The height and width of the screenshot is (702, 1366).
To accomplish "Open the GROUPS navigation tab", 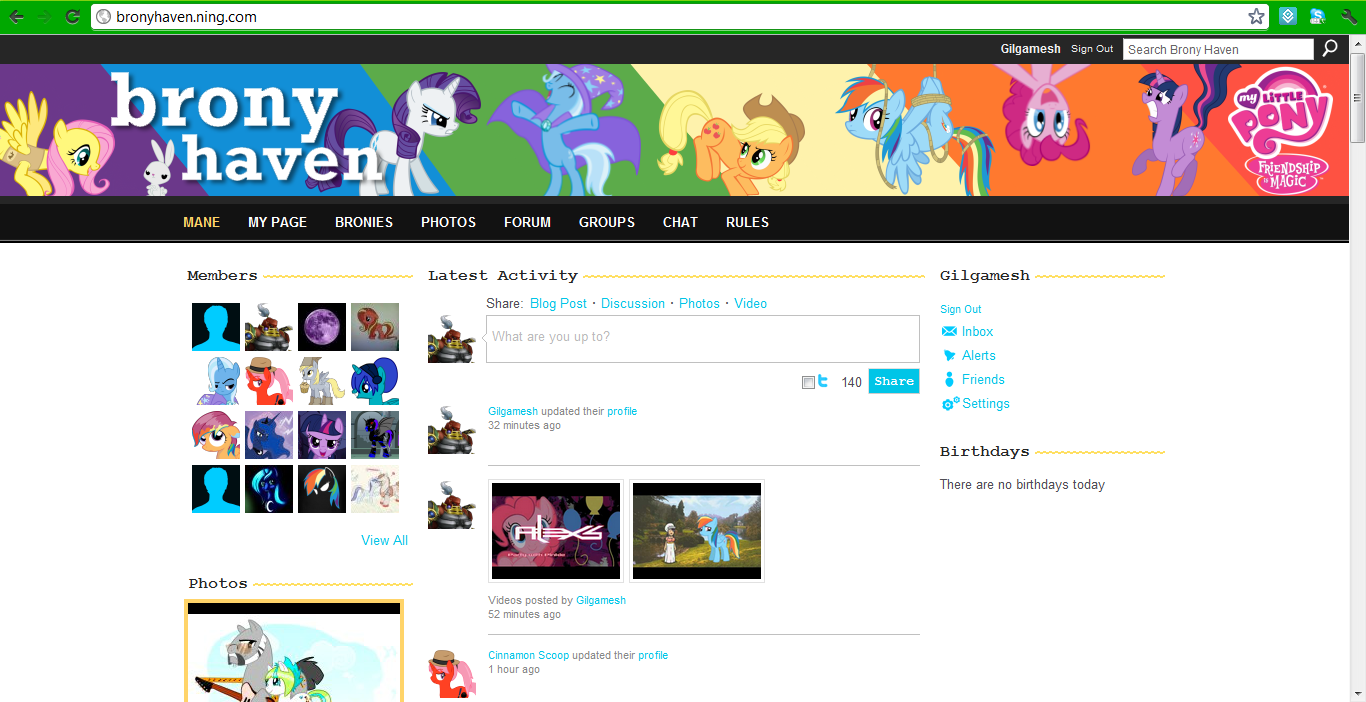I will 607,222.
